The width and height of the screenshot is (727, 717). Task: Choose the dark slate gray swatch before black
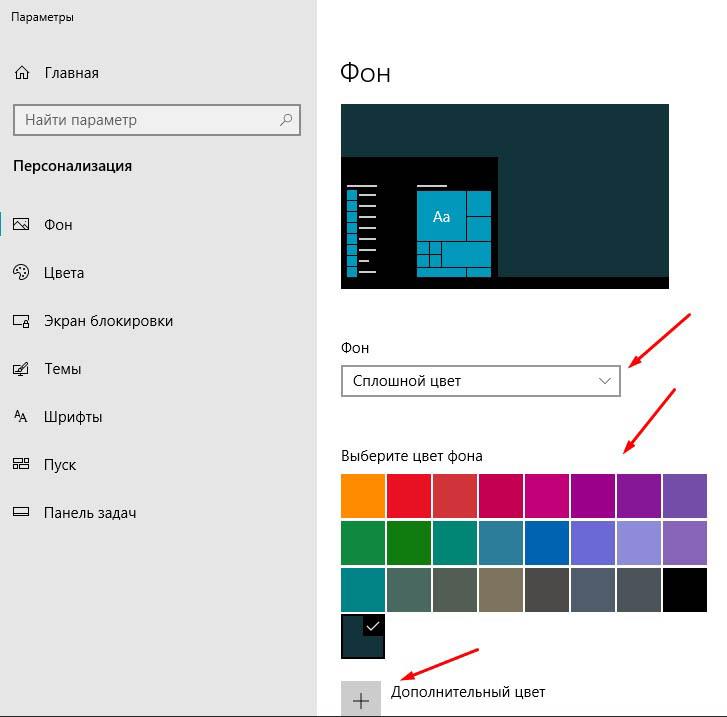pos(638,590)
